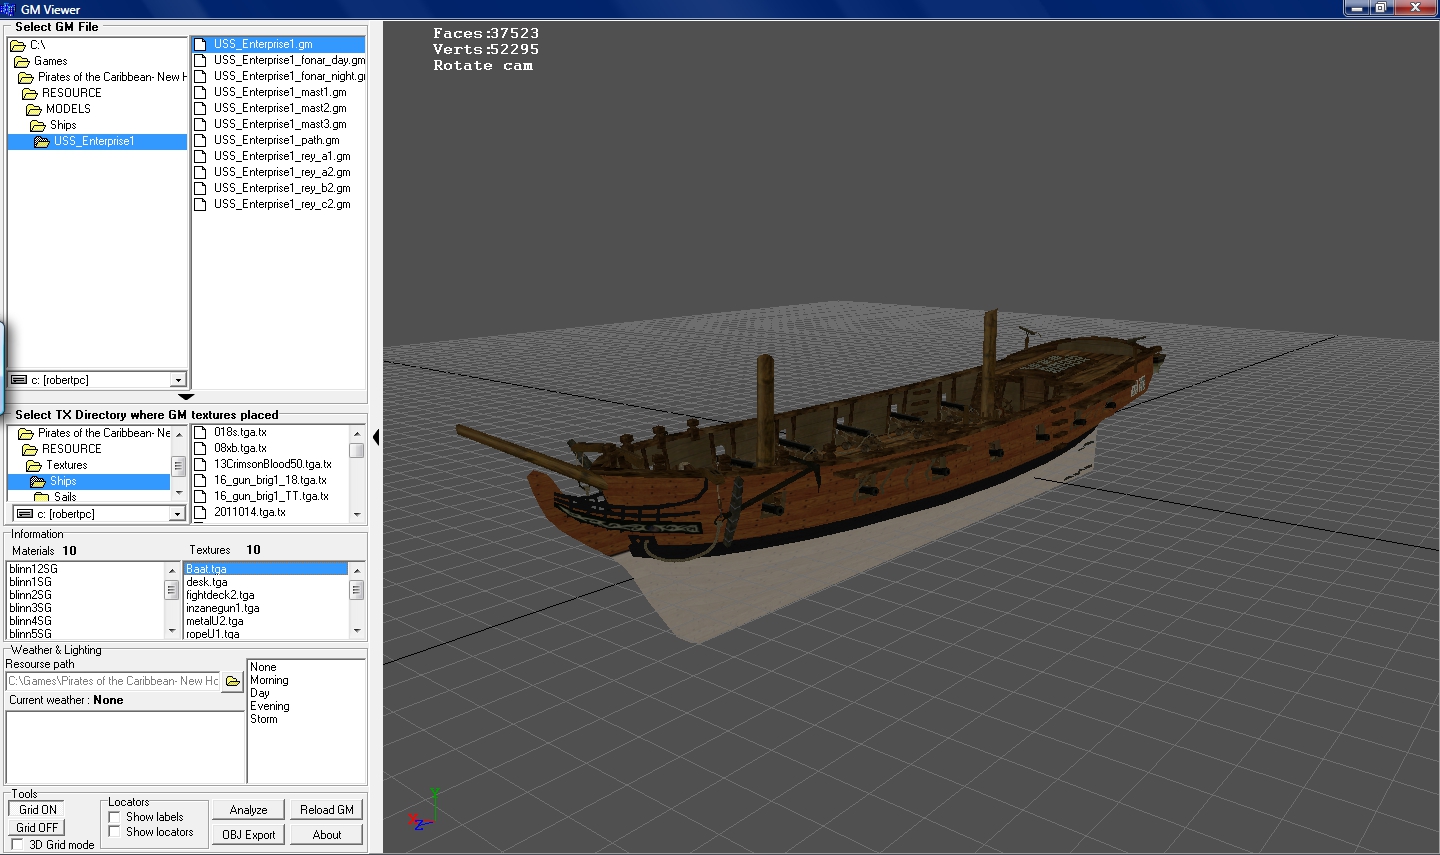Image resolution: width=1440 pixels, height=855 pixels.
Task: Select the file USS_Enterprise1_rey_a2.gm
Action: (x=282, y=172)
